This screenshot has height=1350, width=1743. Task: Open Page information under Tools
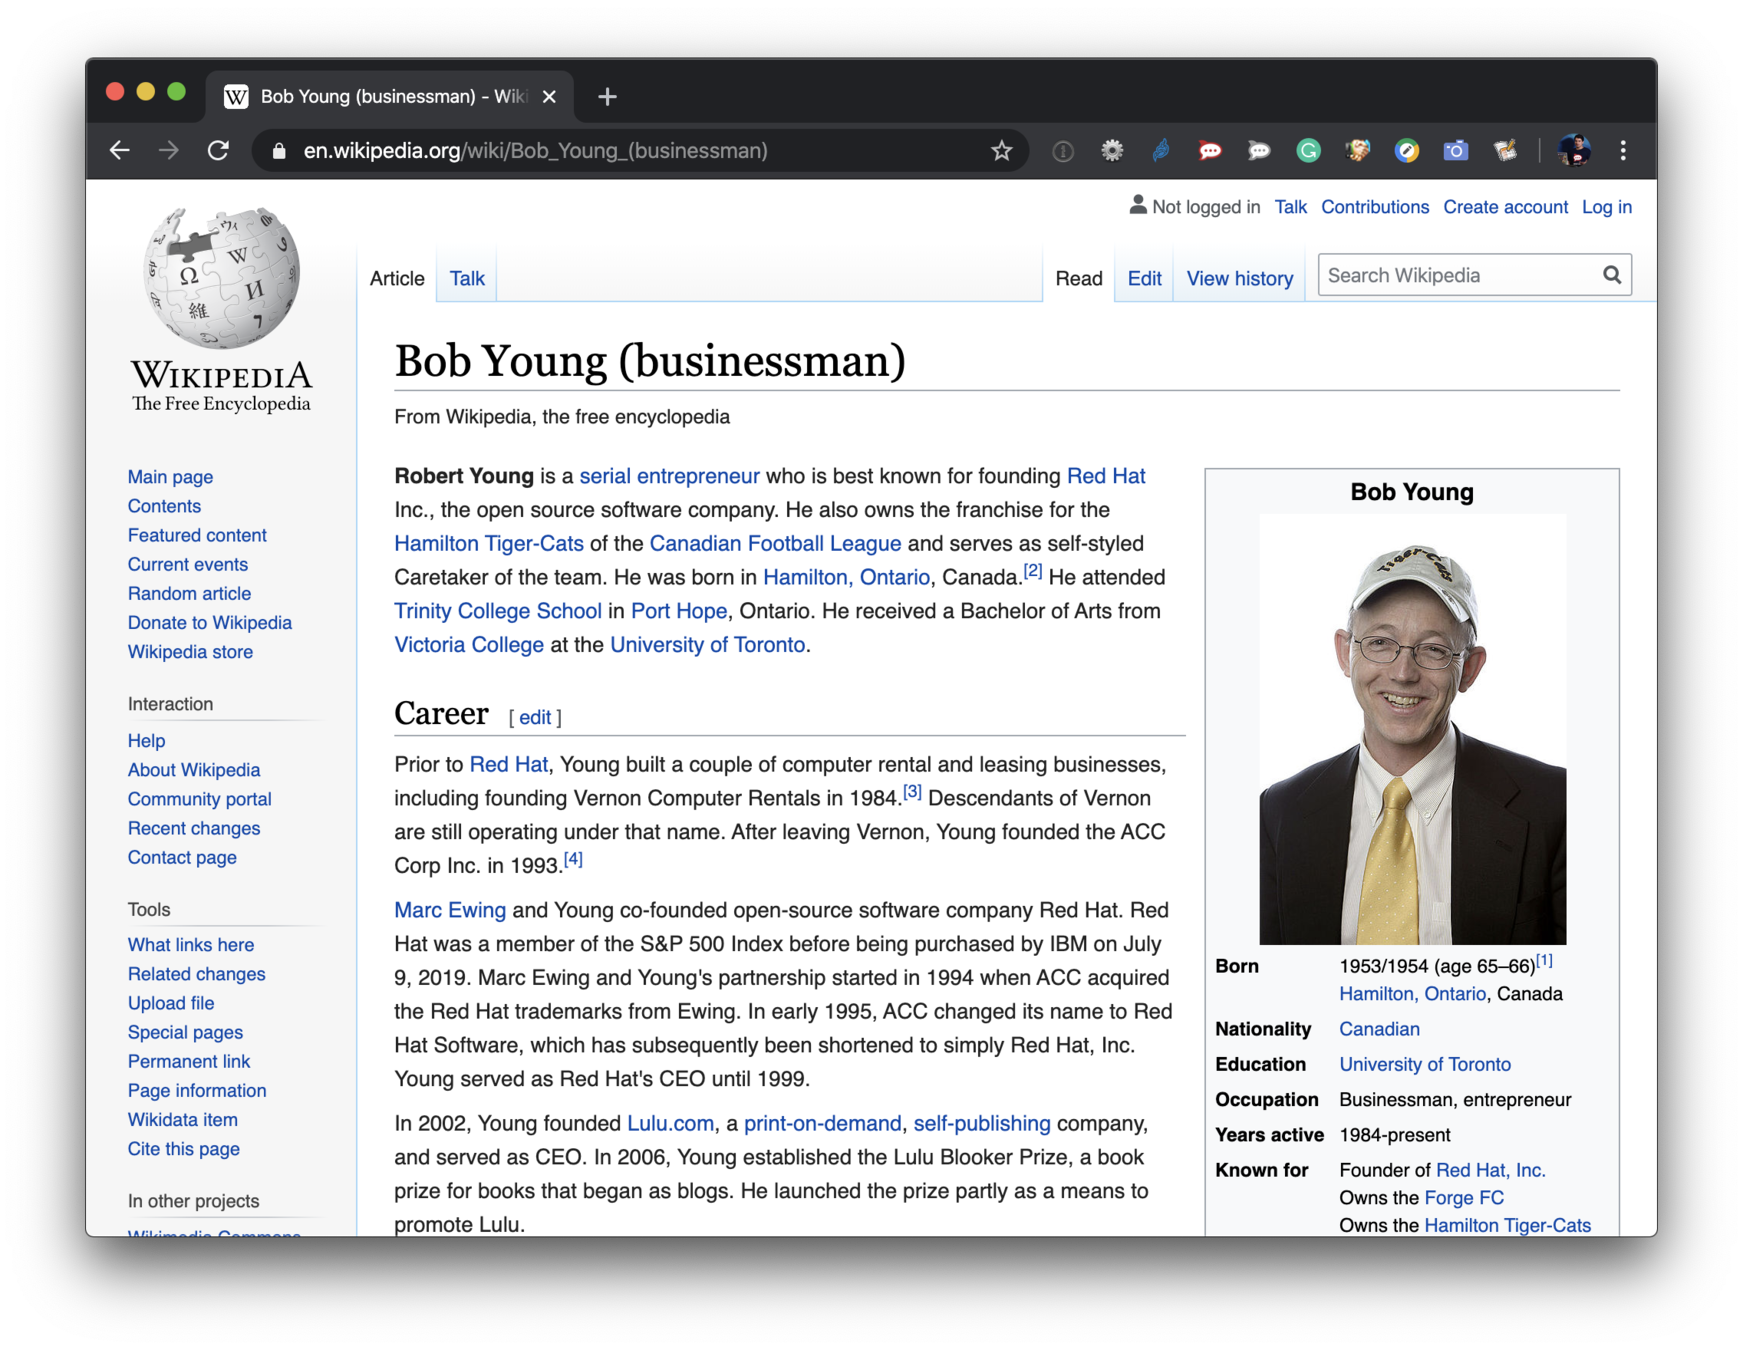(197, 1090)
